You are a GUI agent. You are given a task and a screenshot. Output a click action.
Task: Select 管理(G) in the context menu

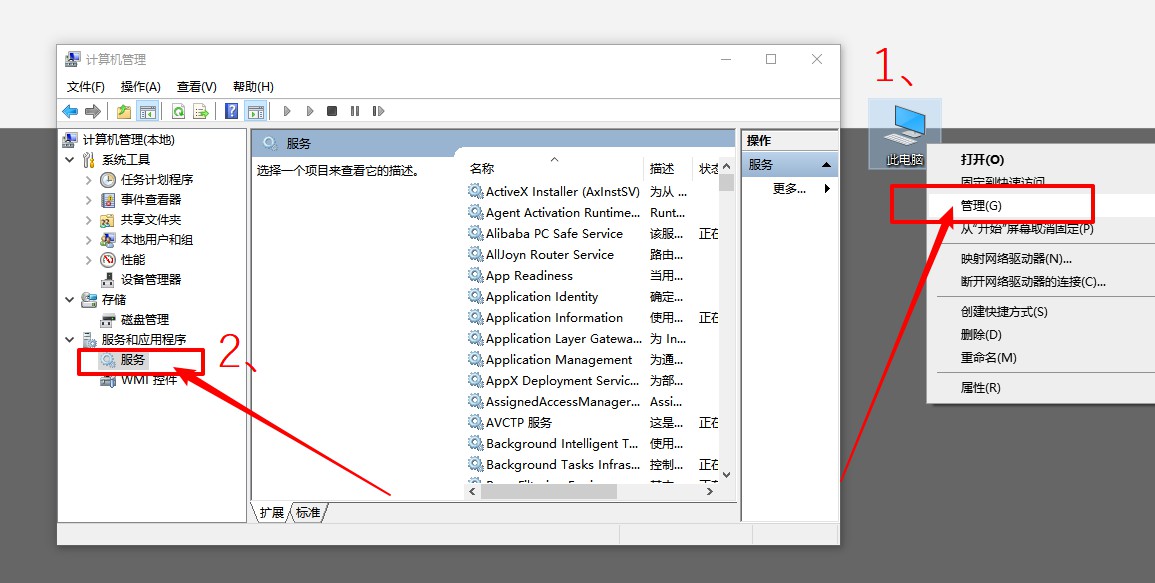[980, 205]
